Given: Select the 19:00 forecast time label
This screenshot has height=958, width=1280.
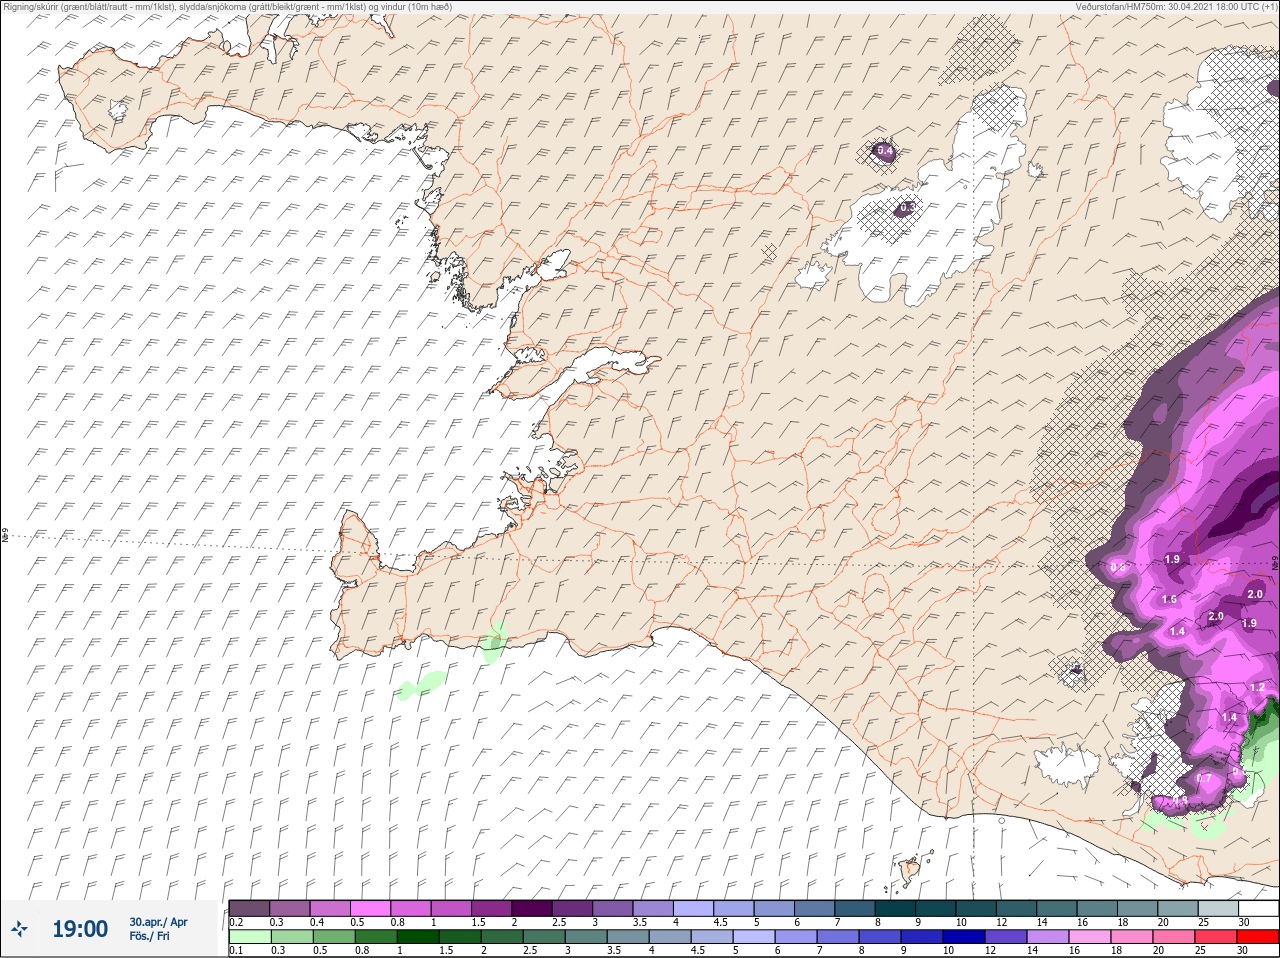Looking at the screenshot, I should 80,929.
